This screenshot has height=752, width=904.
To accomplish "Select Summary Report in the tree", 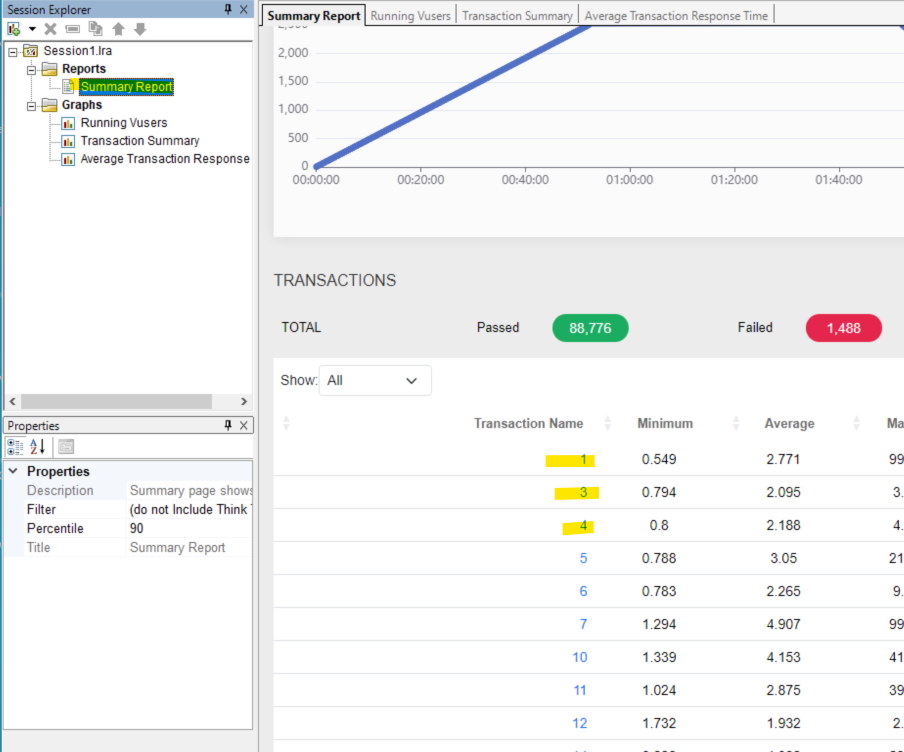I will coord(126,87).
